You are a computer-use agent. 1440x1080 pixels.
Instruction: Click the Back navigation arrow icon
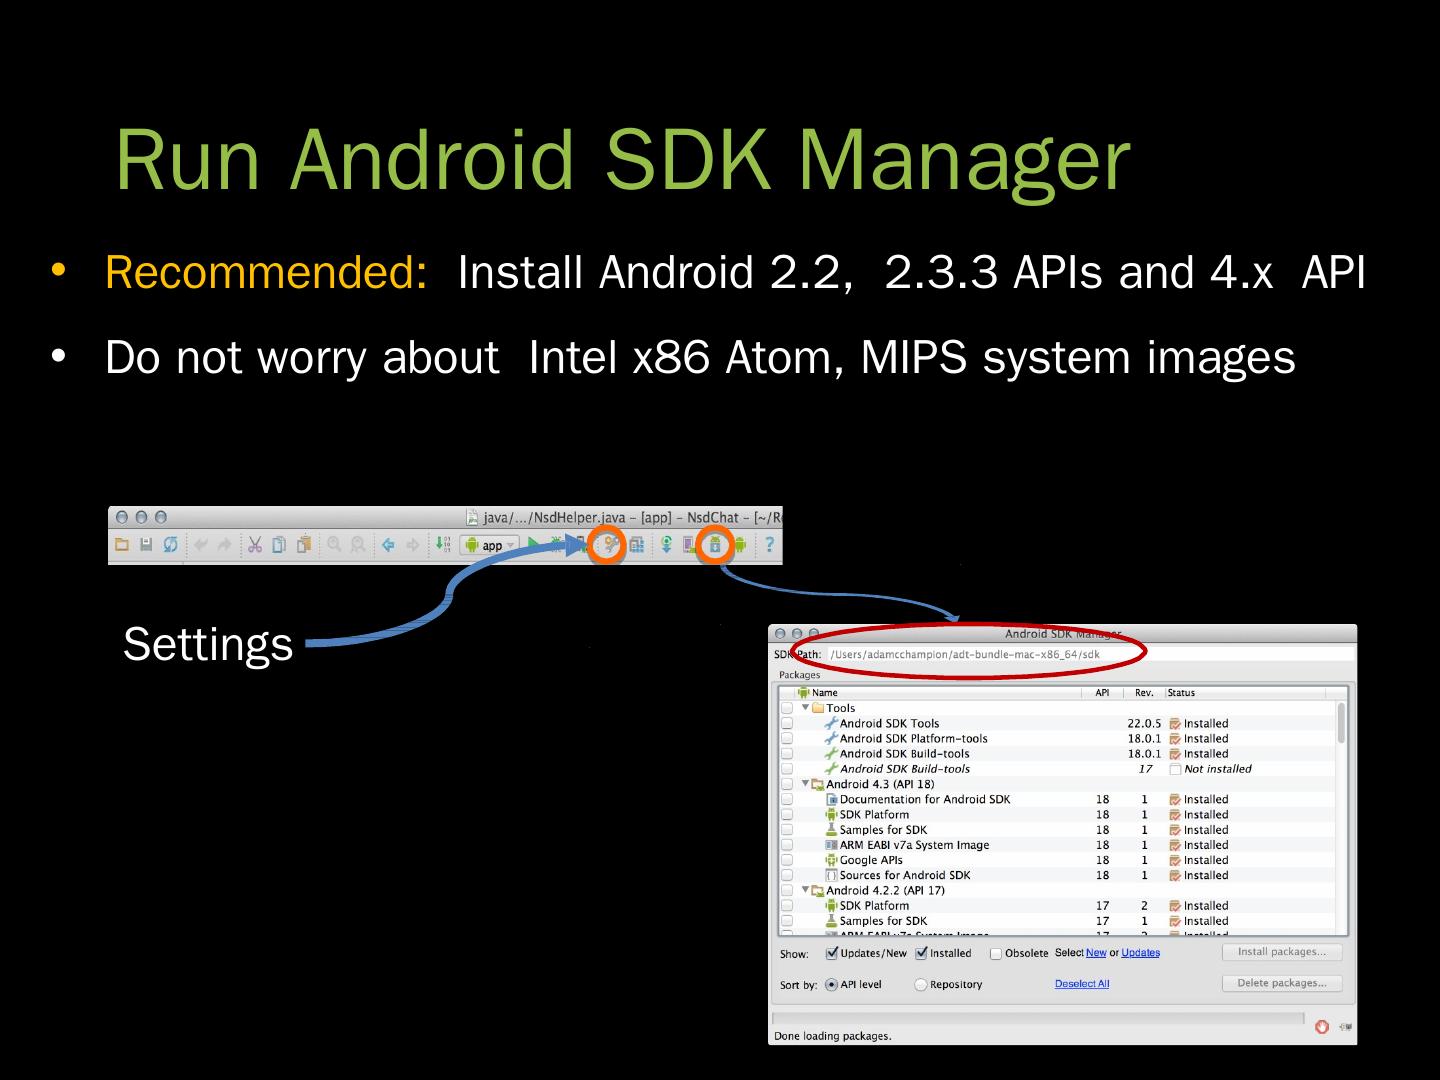pos(388,545)
